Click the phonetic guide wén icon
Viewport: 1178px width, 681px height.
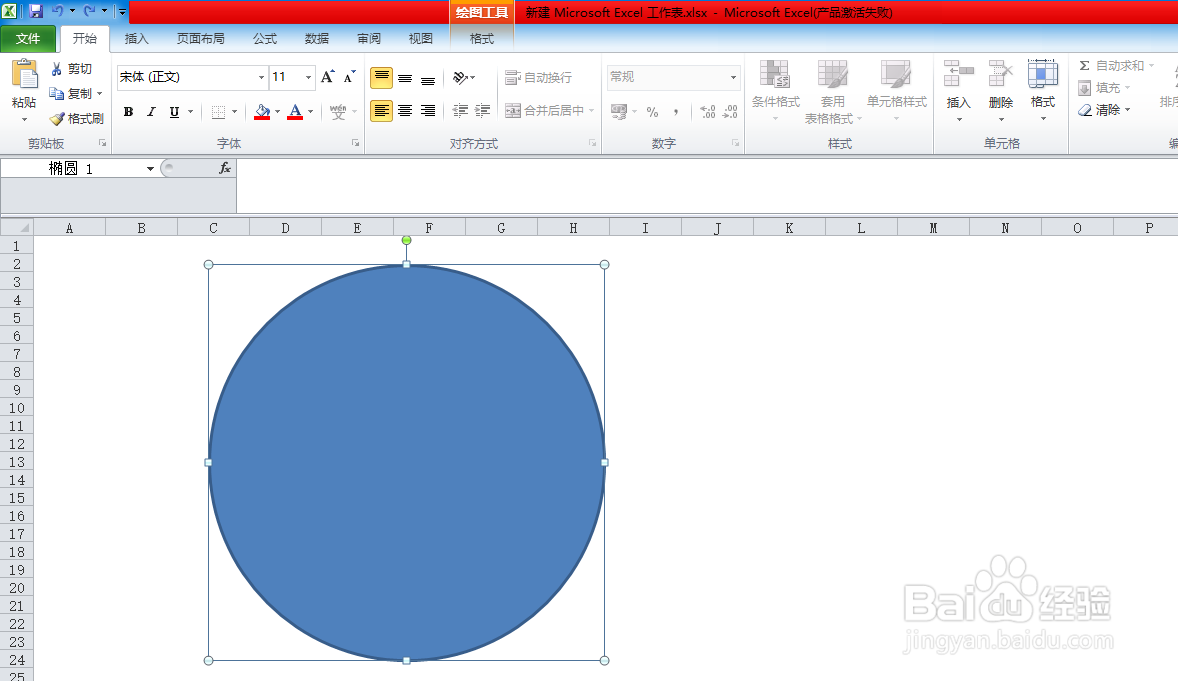pyautogui.click(x=338, y=112)
